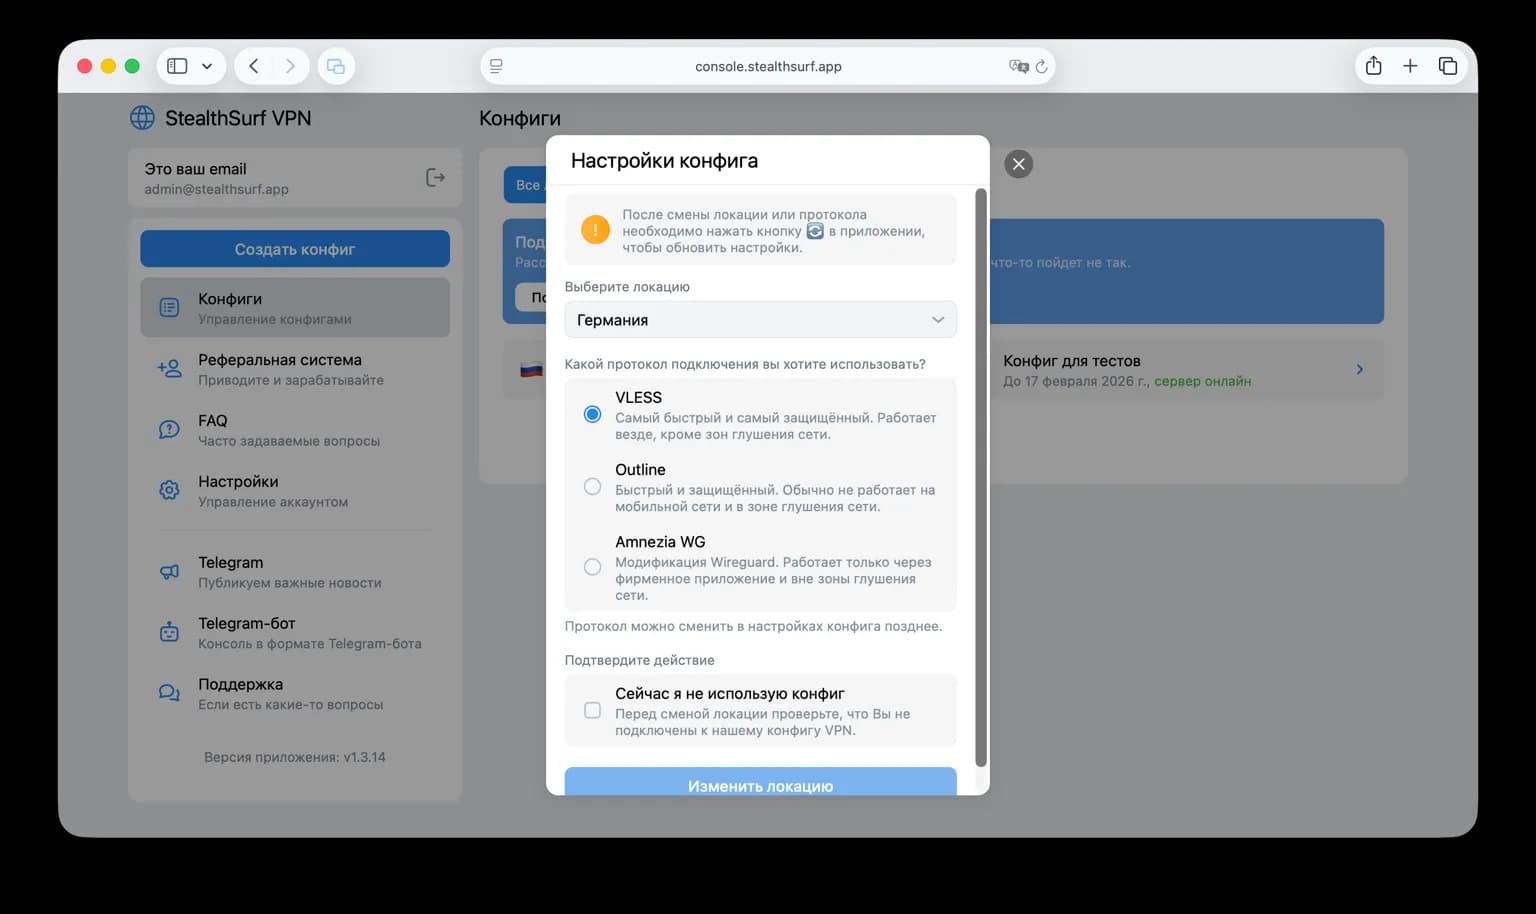Image resolution: width=1536 pixels, height=914 pixels.
Task: Open the sidebar options dropdown arrow
Action: [207, 66]
